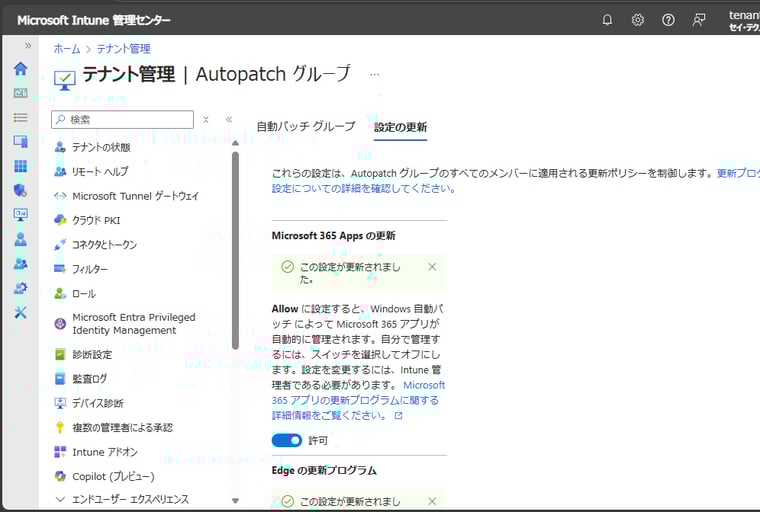Click the Edge の更新プログラム heading
The width and height of the screenshot is (760, 512).
(324, 470)
